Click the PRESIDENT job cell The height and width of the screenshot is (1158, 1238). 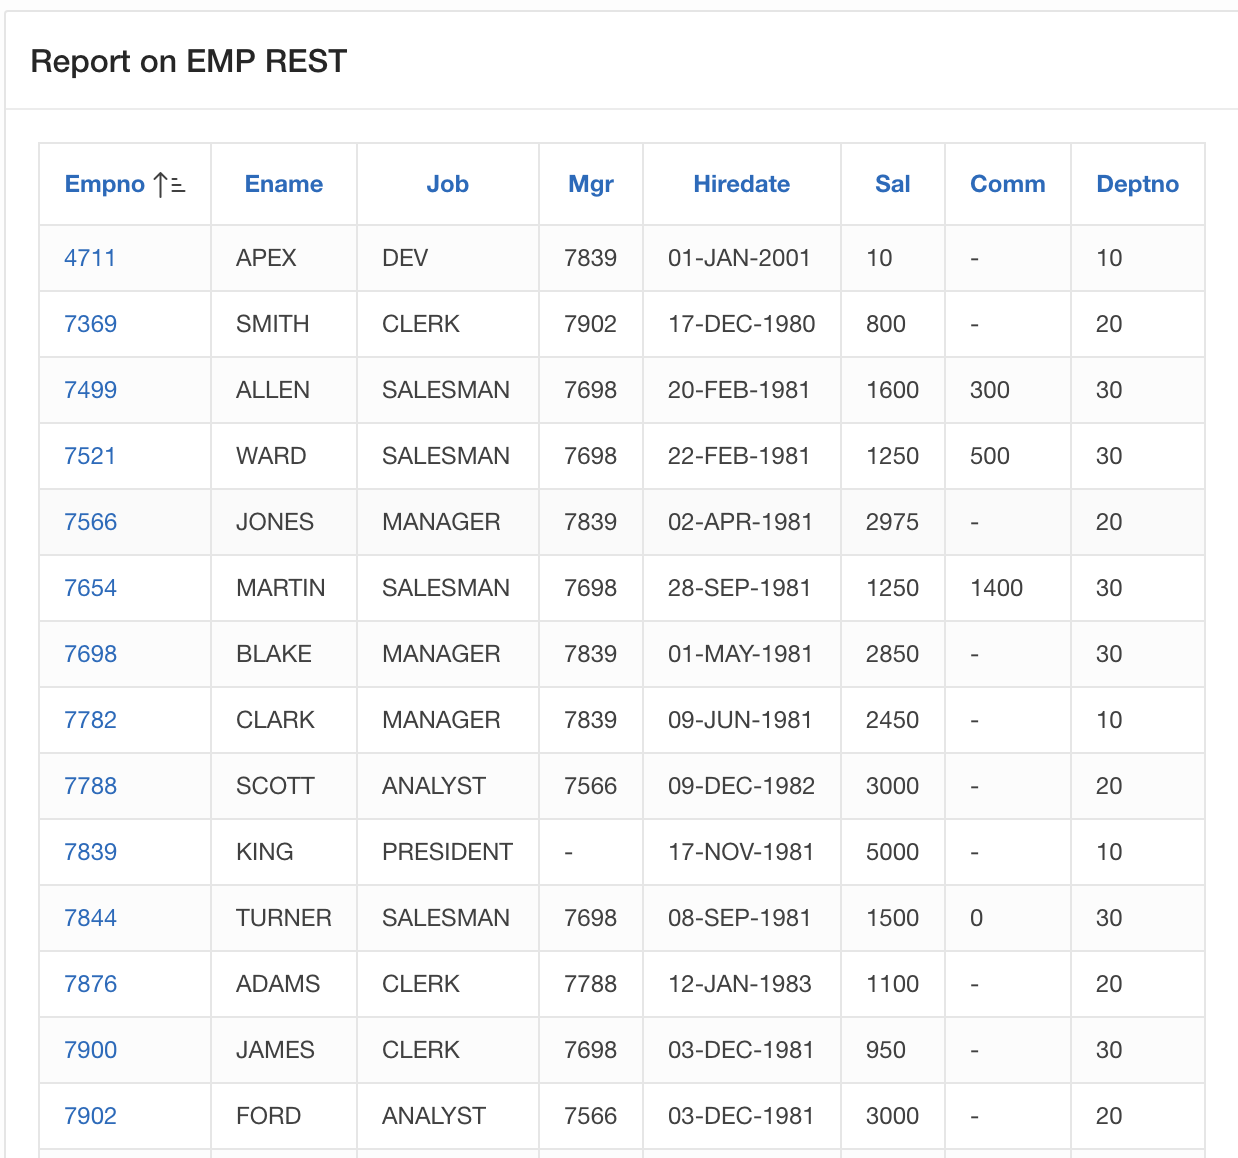(x=447, y=852)
